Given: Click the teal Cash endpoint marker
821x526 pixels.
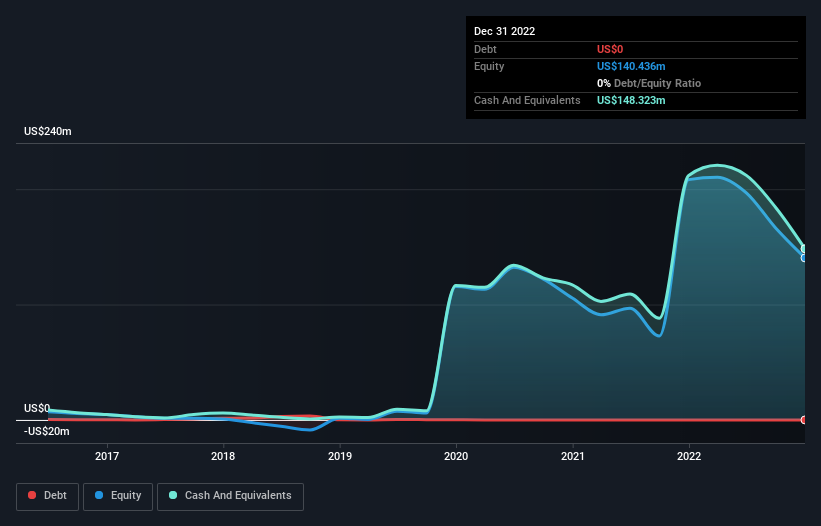Looking at the screenshot, I should 804,249.
